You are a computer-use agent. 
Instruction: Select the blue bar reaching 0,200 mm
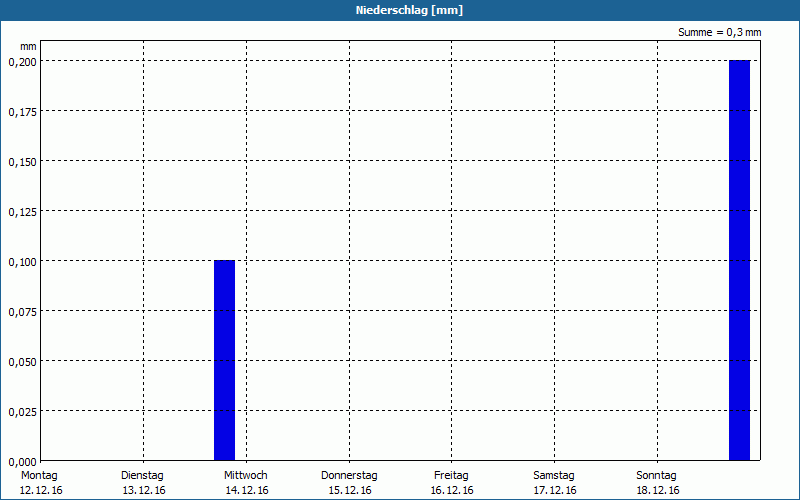pos(739,260)
